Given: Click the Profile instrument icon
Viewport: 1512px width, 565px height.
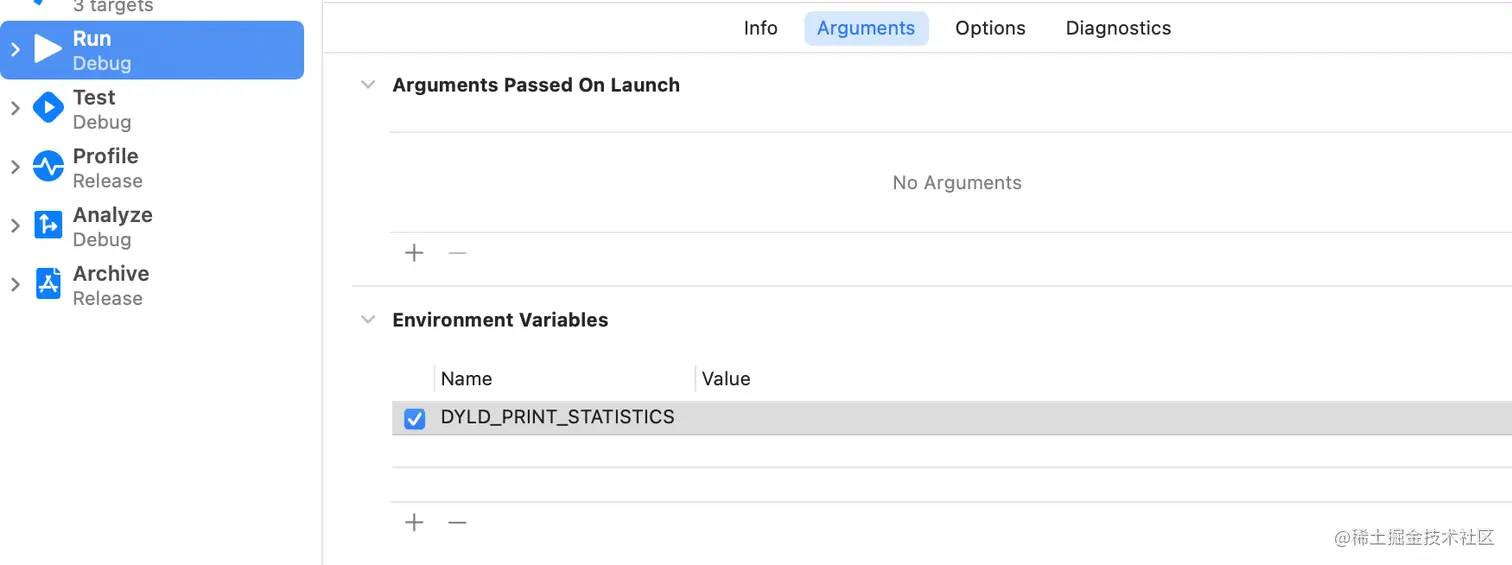Looking at the screenshot, I should [48, 167].
